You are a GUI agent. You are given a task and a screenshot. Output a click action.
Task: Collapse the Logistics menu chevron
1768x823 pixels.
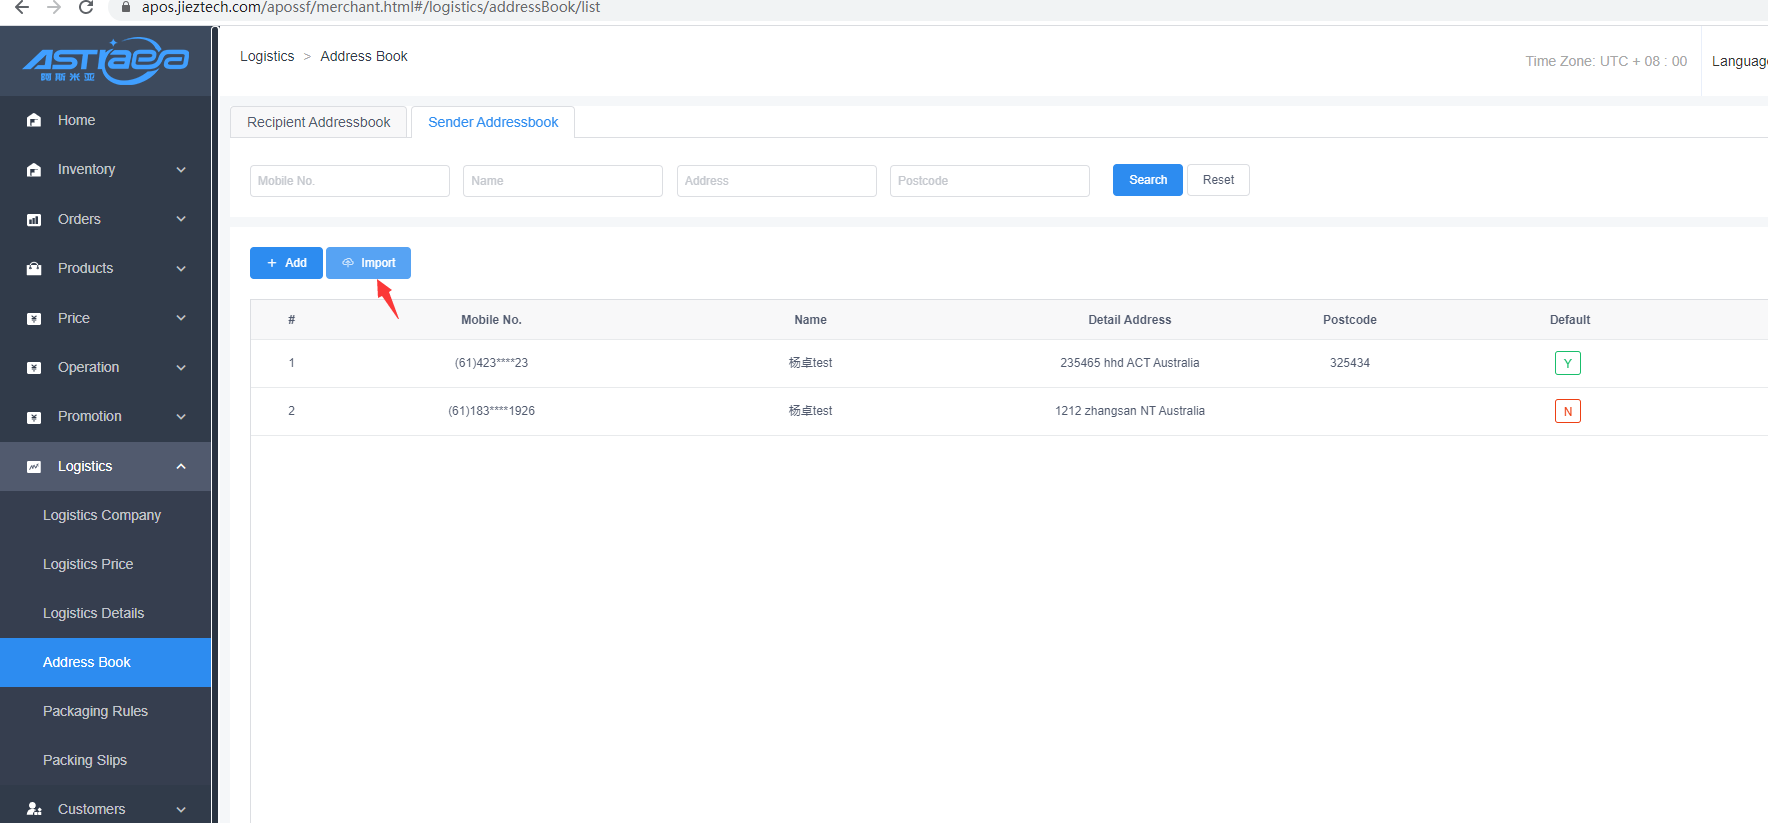coord(181,466)
